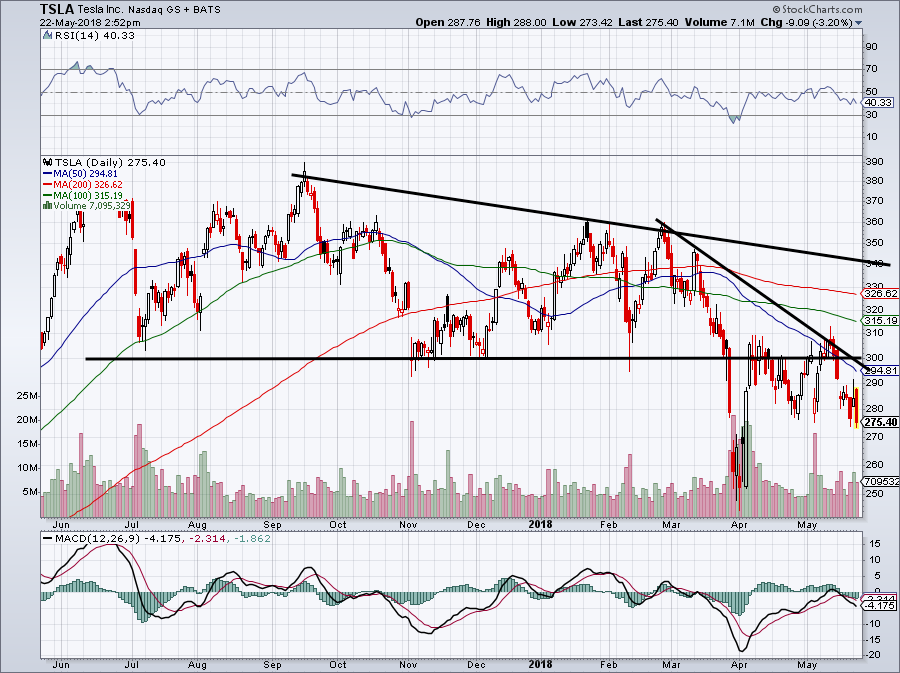Click the Tesla Inc. company name
The height and width of the screenshot is (673, 900).
click(102, 10)
